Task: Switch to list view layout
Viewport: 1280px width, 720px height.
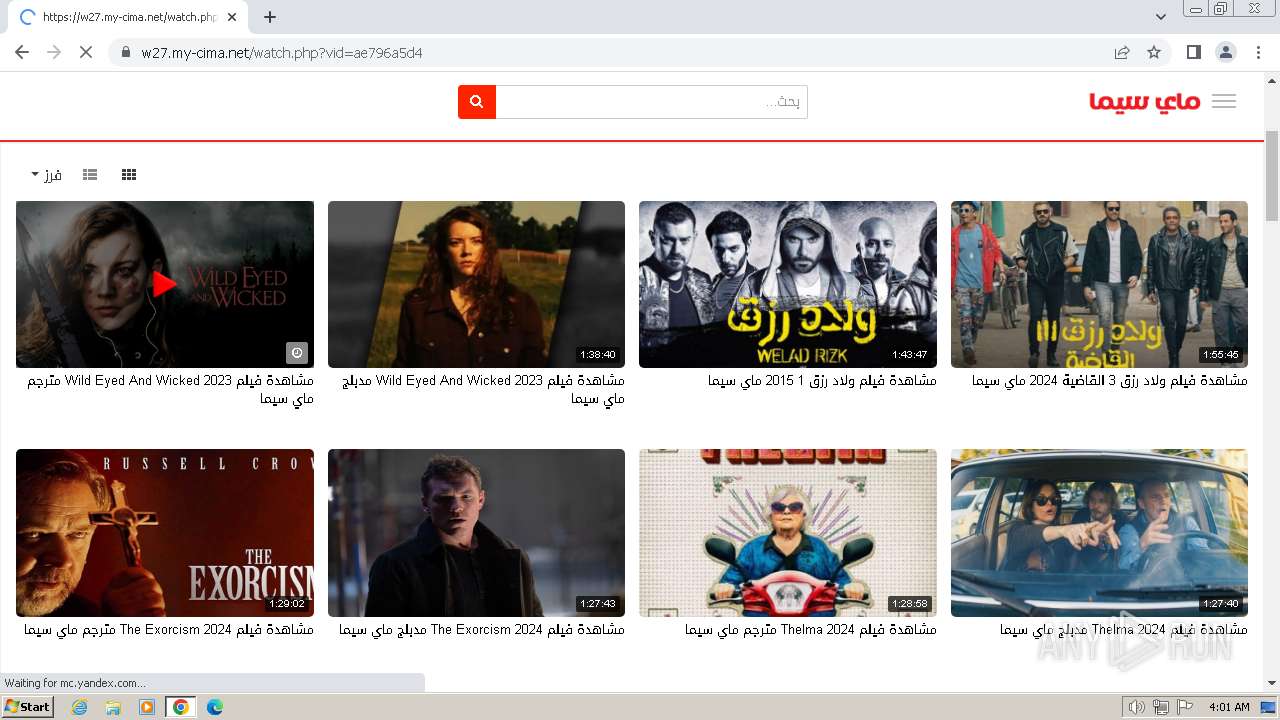Action: tap(90, 175)
